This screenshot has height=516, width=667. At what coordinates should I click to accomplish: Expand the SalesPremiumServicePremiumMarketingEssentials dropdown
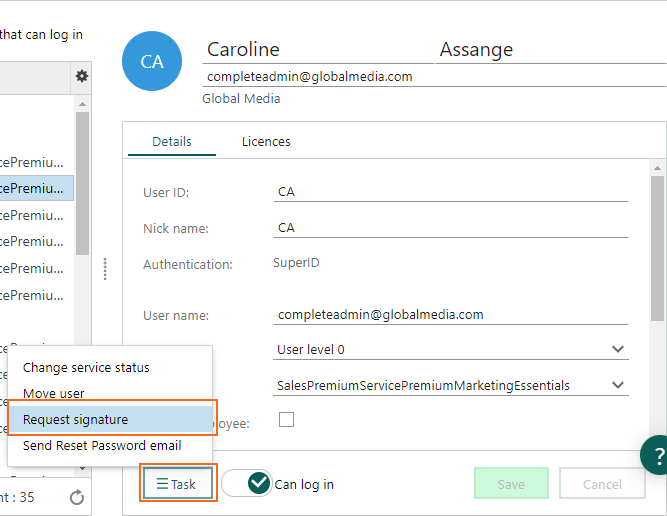click(x=450, y=385)
